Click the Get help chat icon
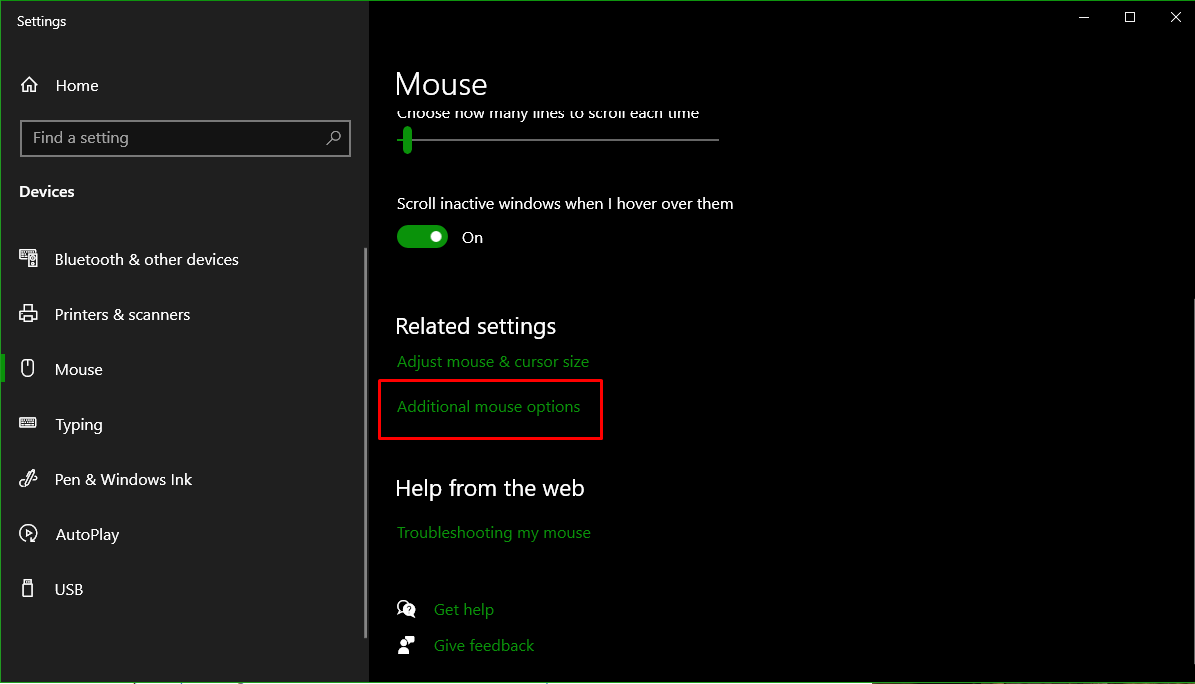The image size is (1195, 684). pyautogui.click(x=406, y=609)
